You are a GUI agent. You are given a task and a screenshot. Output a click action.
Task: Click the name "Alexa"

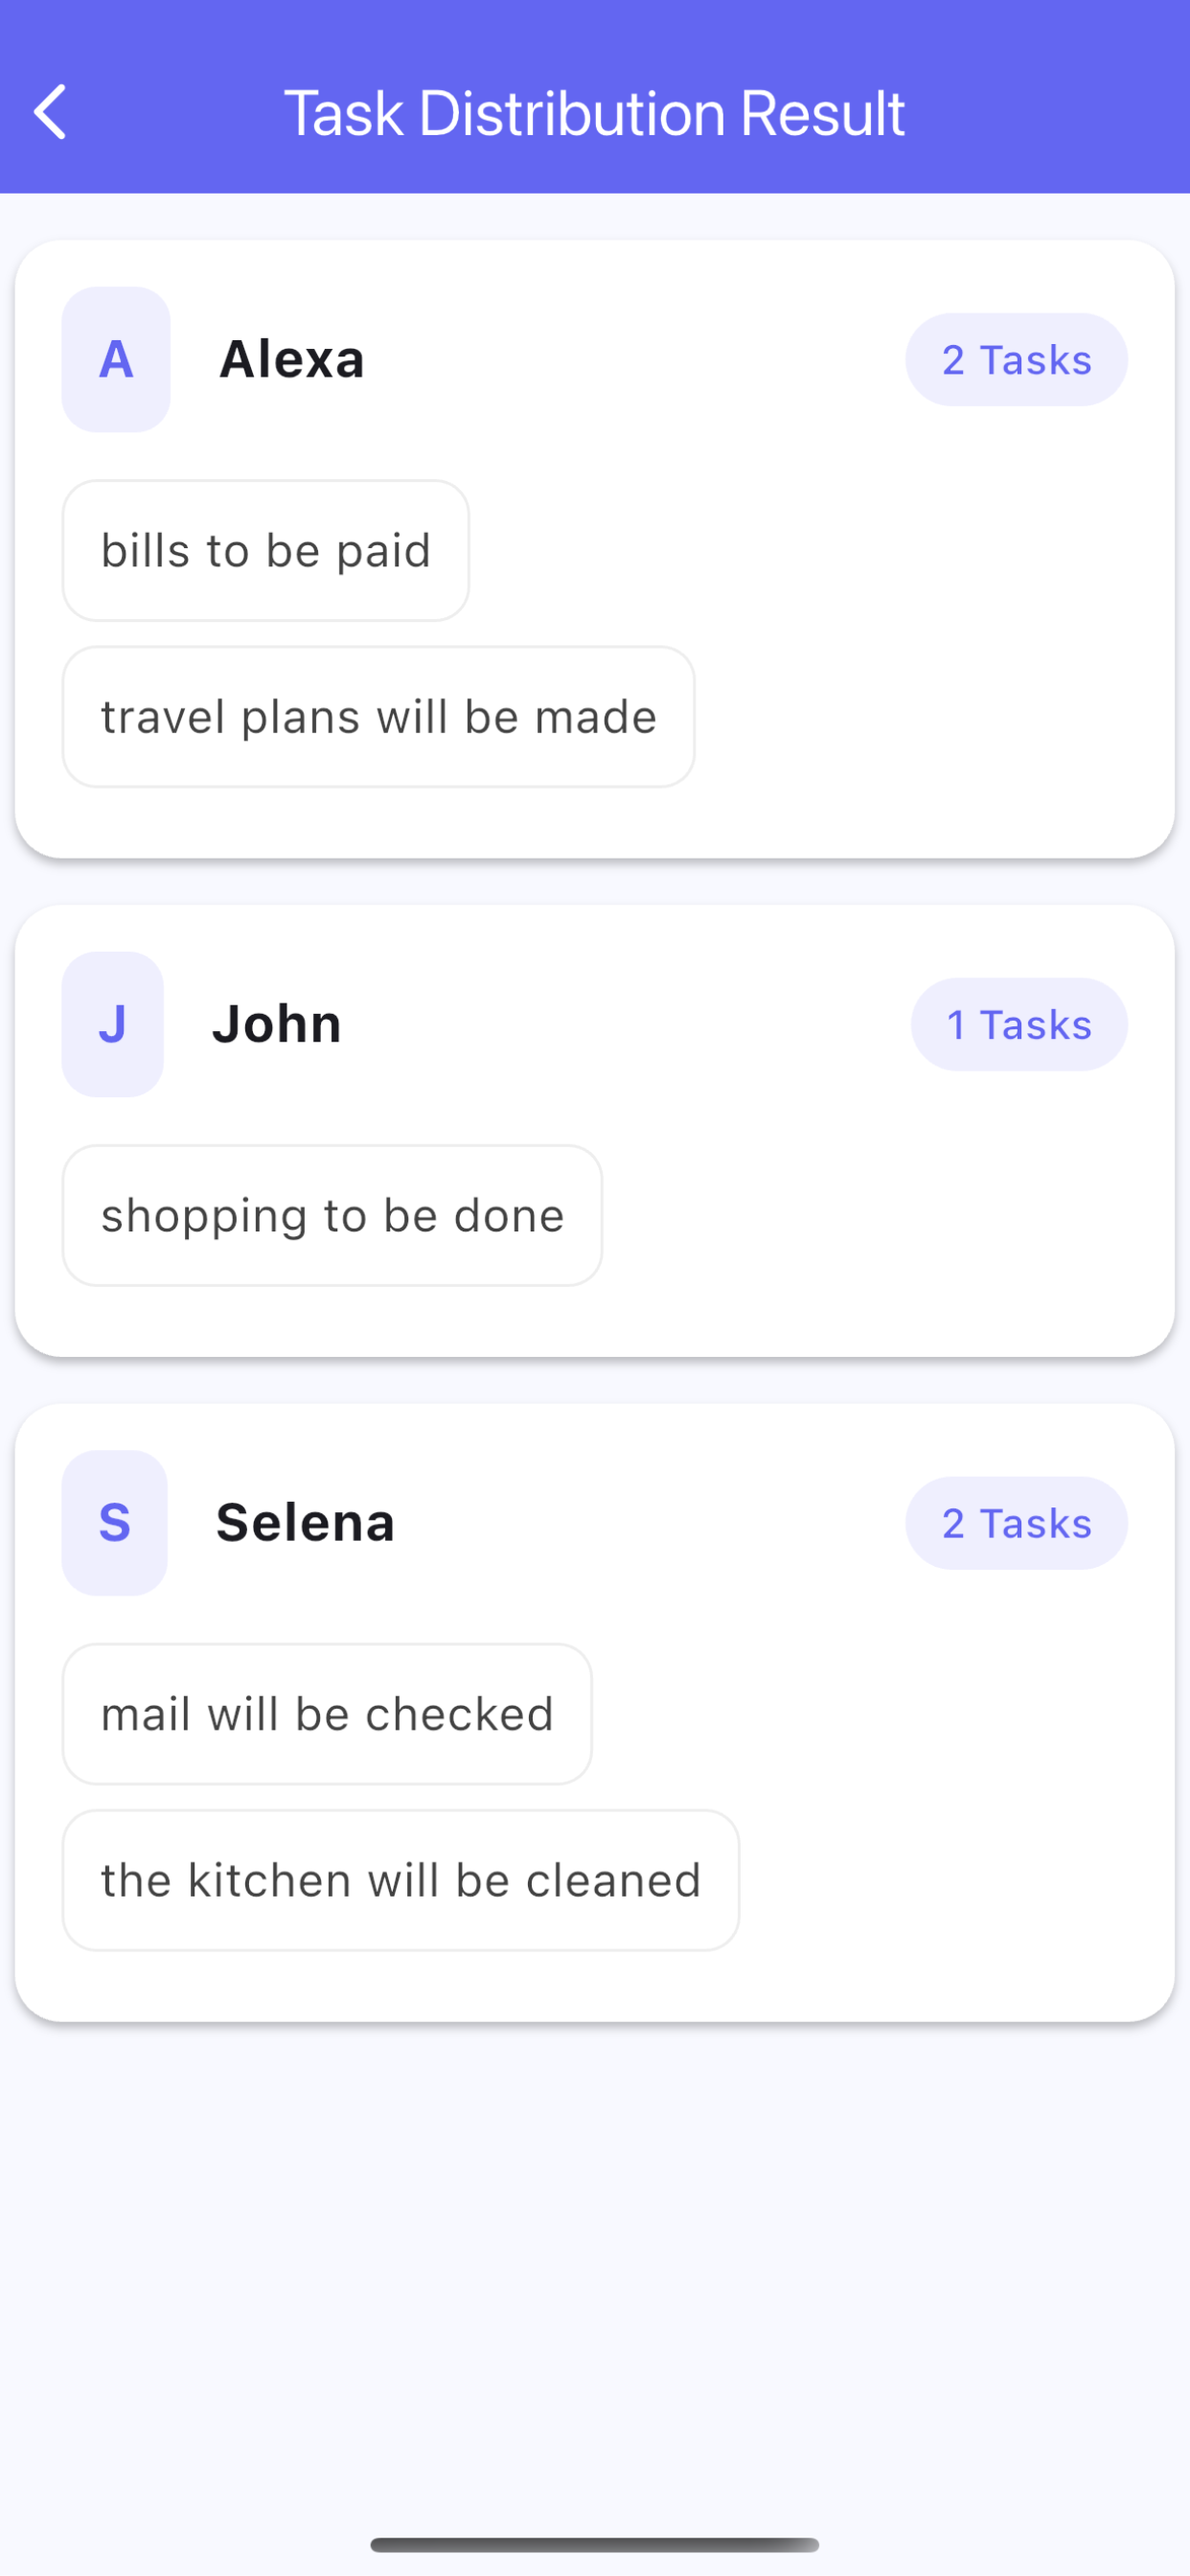292,359
